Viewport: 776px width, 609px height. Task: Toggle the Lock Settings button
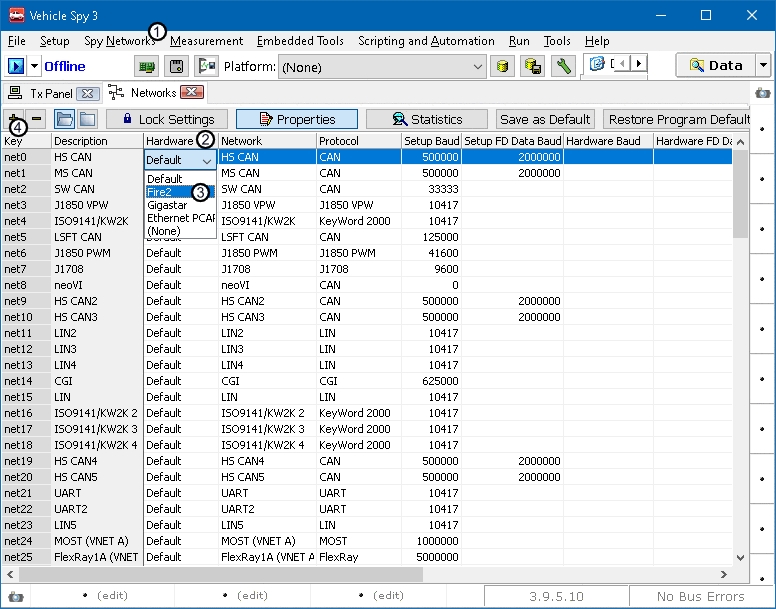tap(167, 119)
